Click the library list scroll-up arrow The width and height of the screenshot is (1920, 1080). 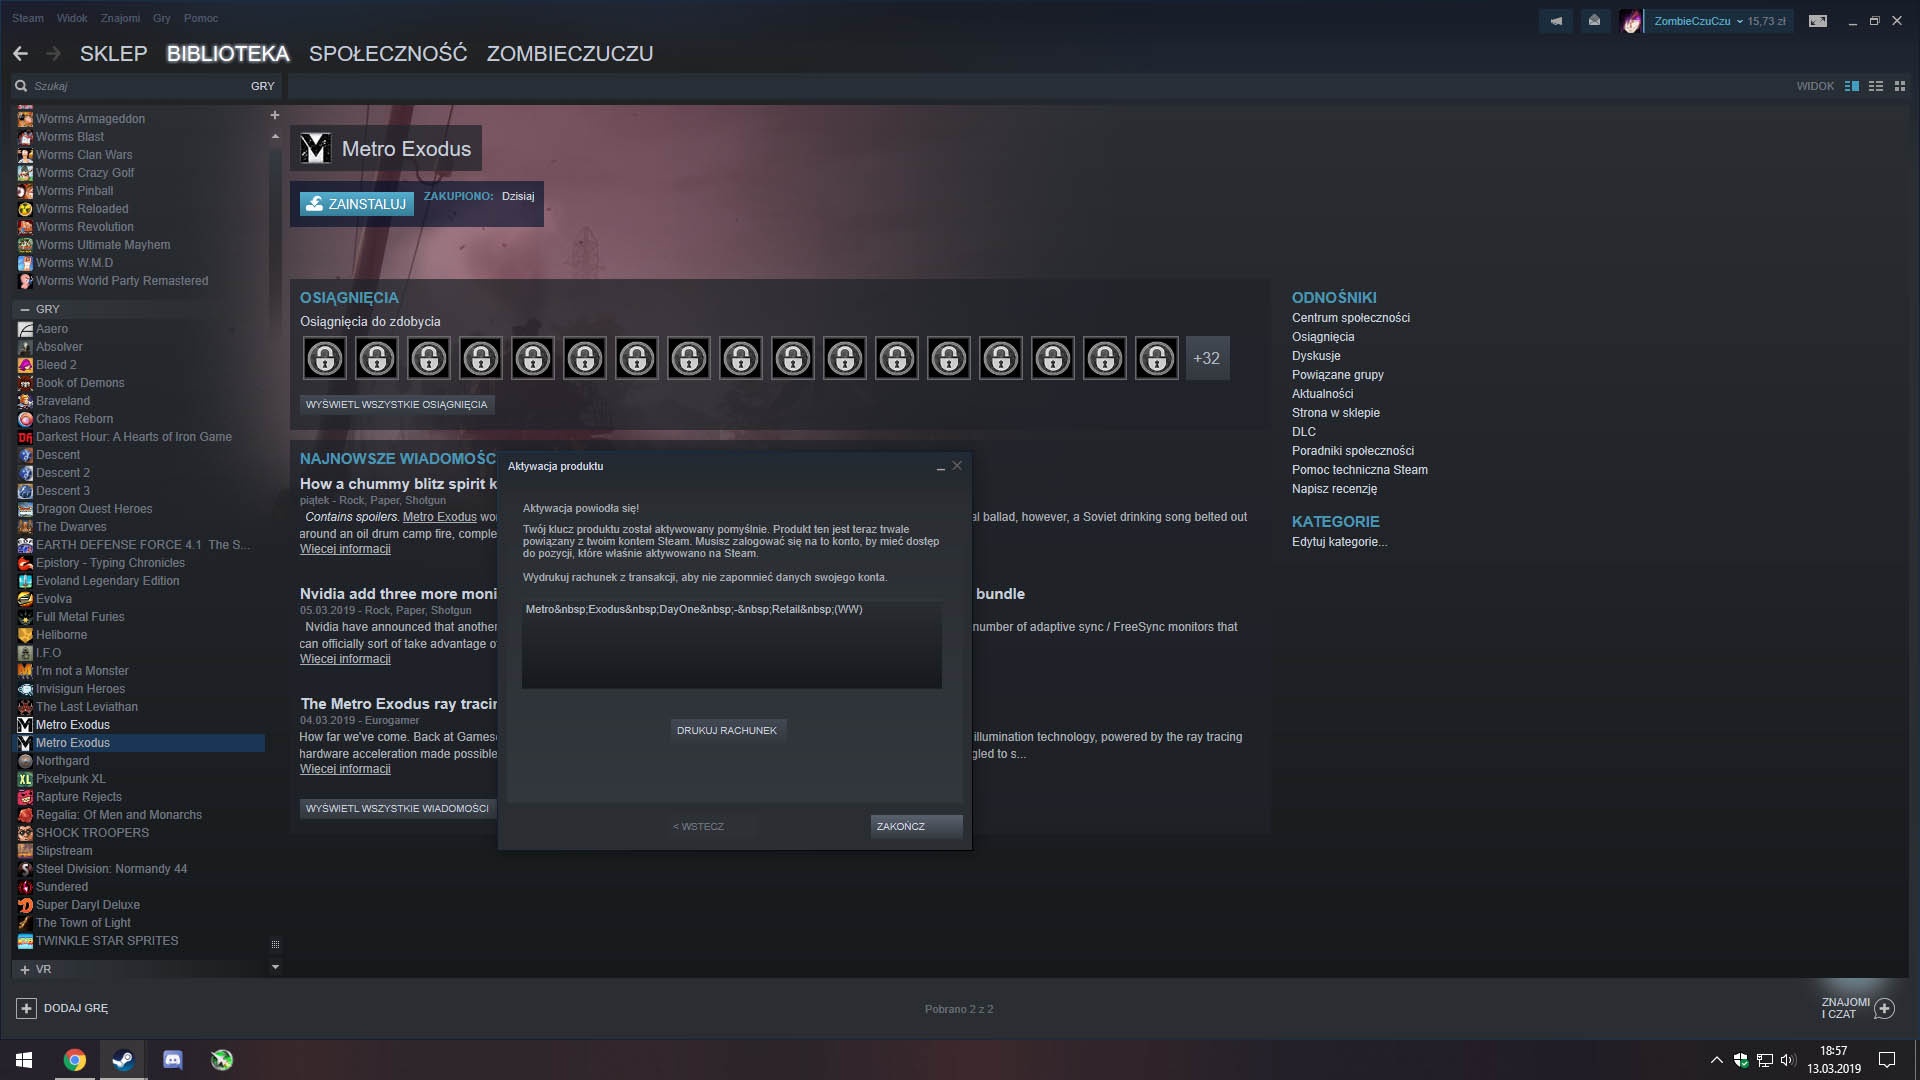pos(275,136)
